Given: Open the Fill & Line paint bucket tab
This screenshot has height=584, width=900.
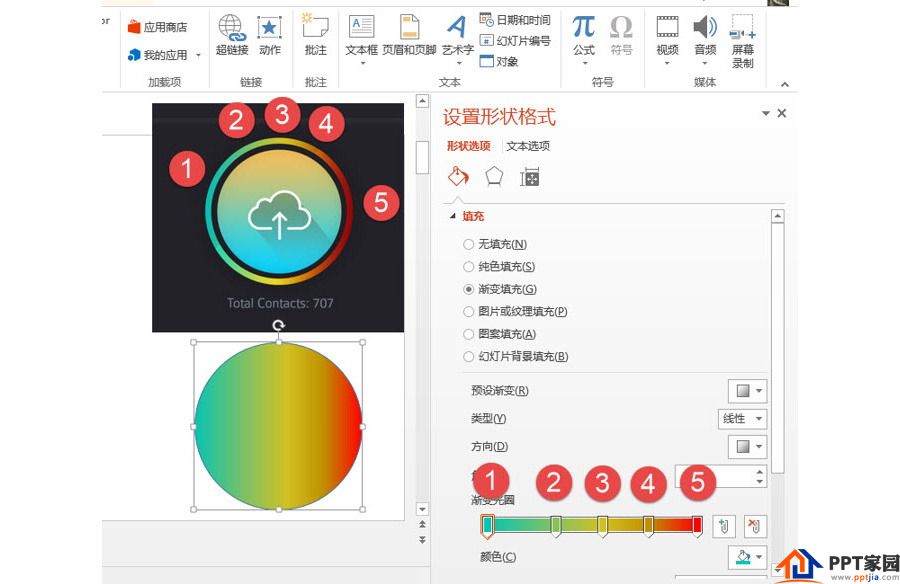Looking at the screenshot, I should point(458,176).
